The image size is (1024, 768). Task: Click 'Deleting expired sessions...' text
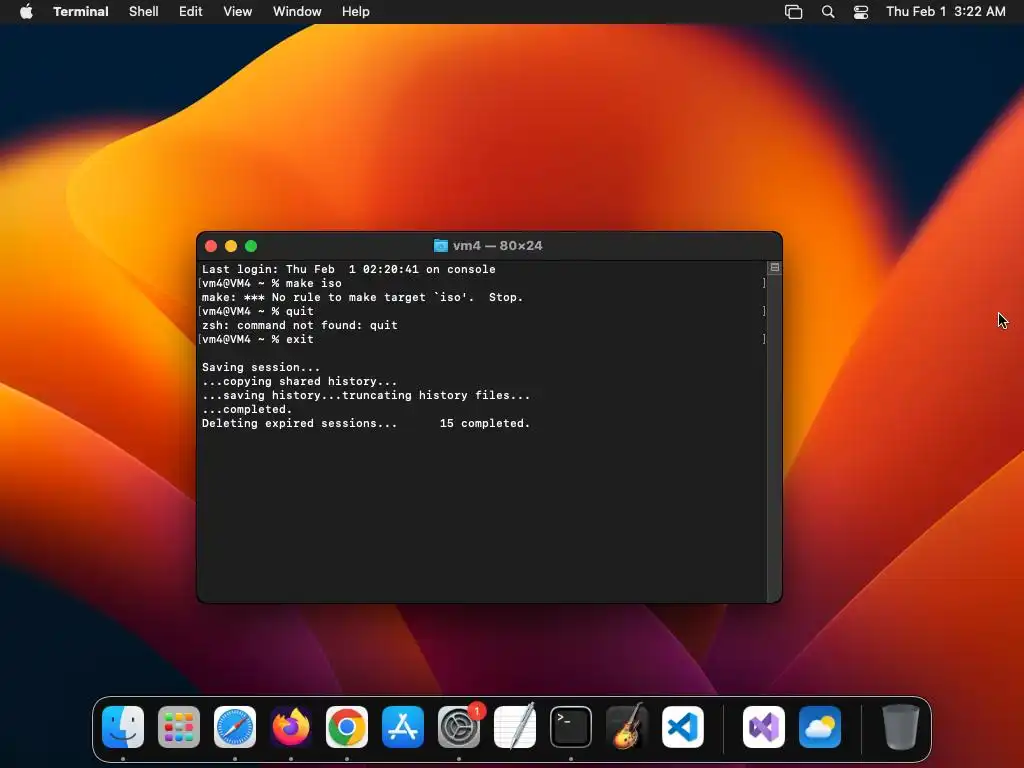click(300, 423)
